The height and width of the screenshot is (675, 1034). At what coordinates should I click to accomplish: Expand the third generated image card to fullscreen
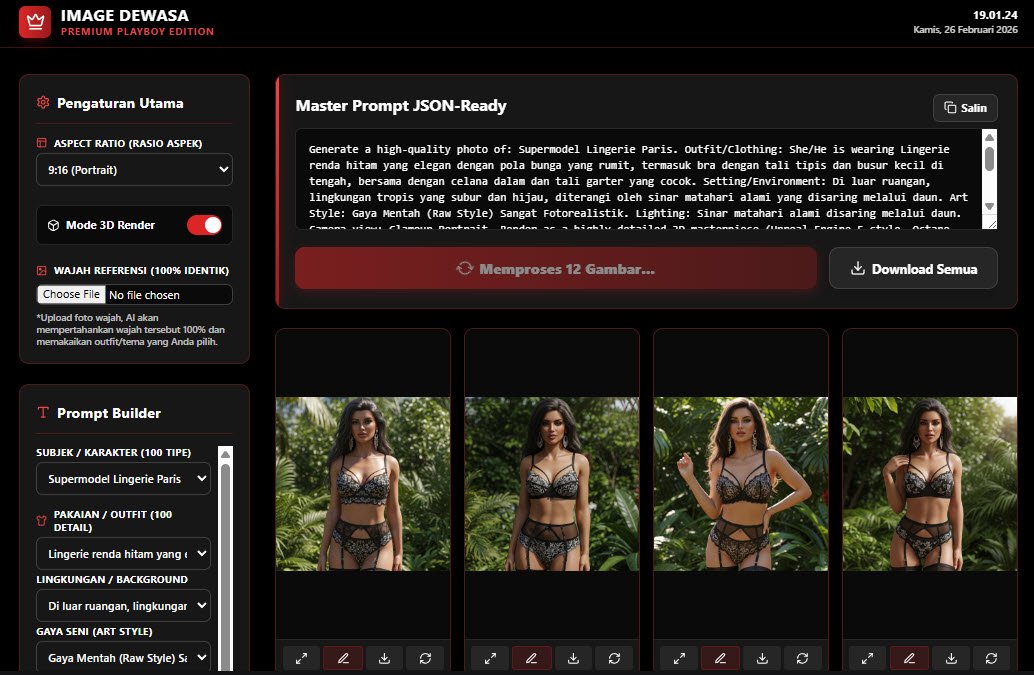[679, 658]
